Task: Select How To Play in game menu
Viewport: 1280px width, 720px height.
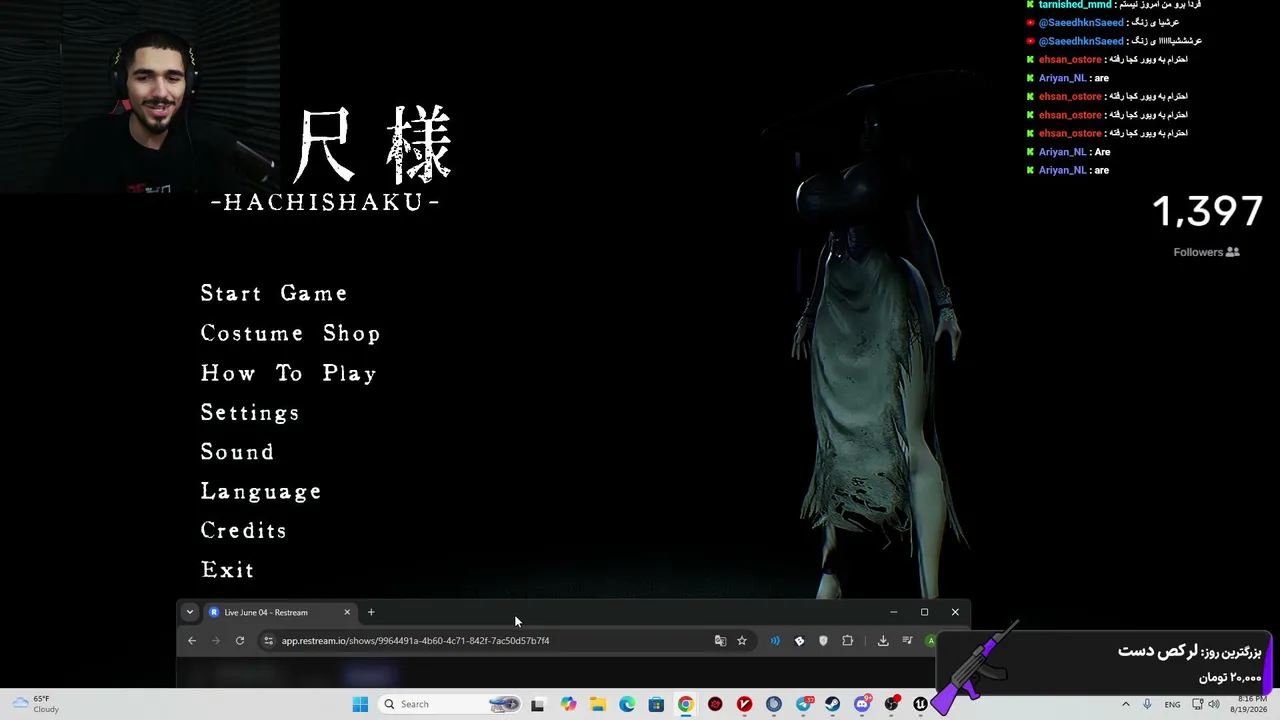Action: point(288,373)
